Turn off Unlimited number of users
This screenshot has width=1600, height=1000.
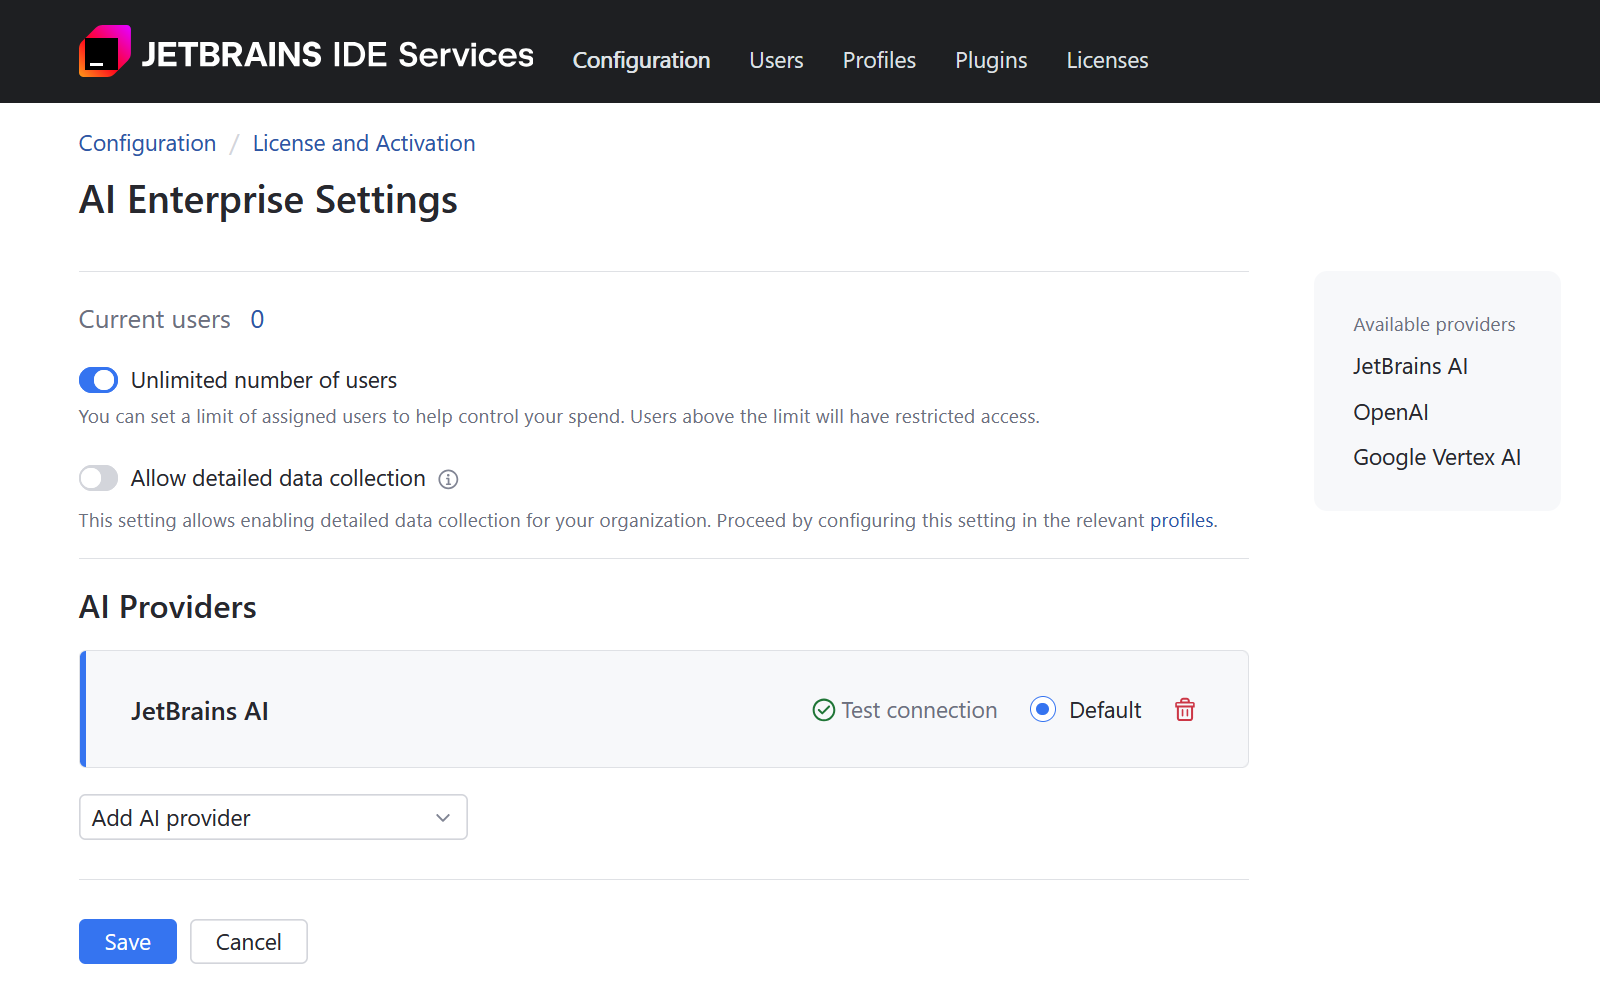pyautogui.click(x=99, y=380)
